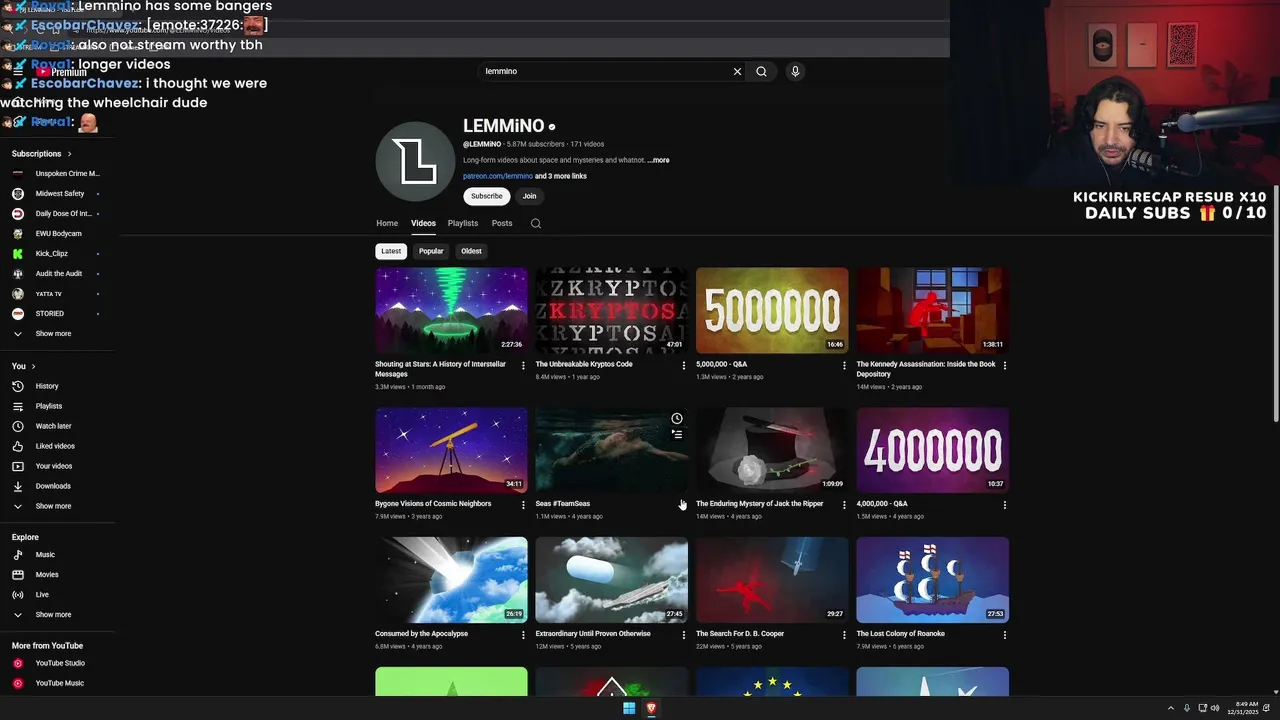Play the 4000000 Q&A thumbnail
The height and width of the screenshot is (720, 1280).
point(932,450)
